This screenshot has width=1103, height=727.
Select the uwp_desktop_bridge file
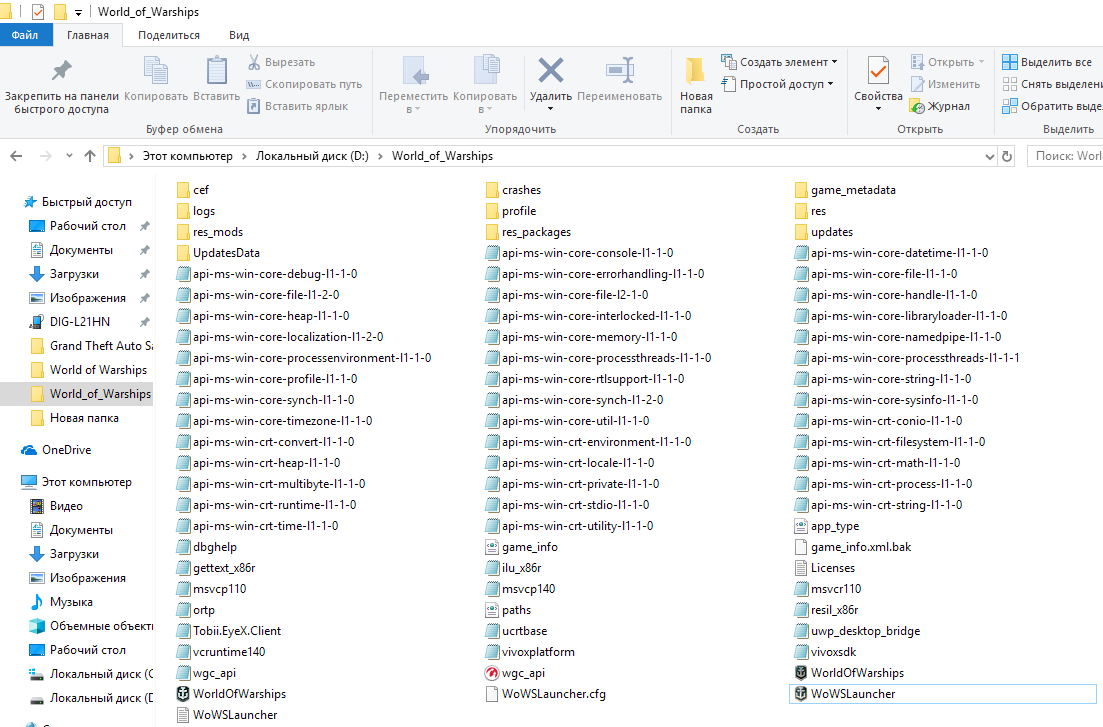[x=857, y=631]
